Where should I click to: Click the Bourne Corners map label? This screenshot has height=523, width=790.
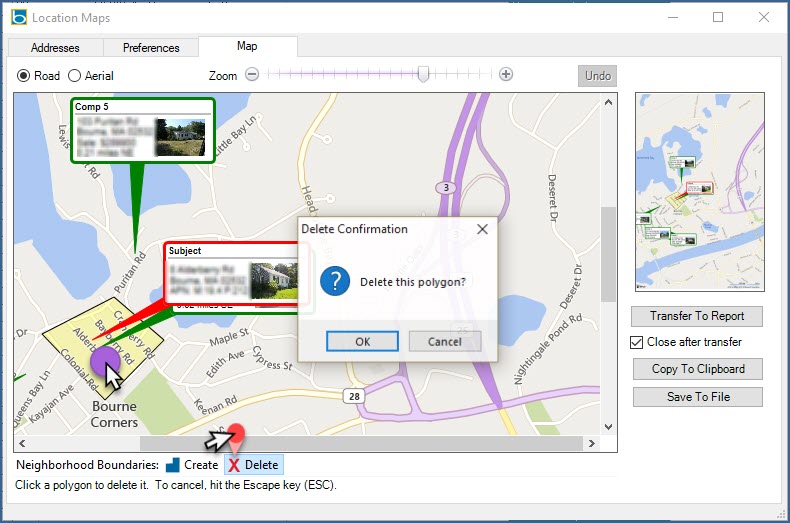[x=114, y=414]
